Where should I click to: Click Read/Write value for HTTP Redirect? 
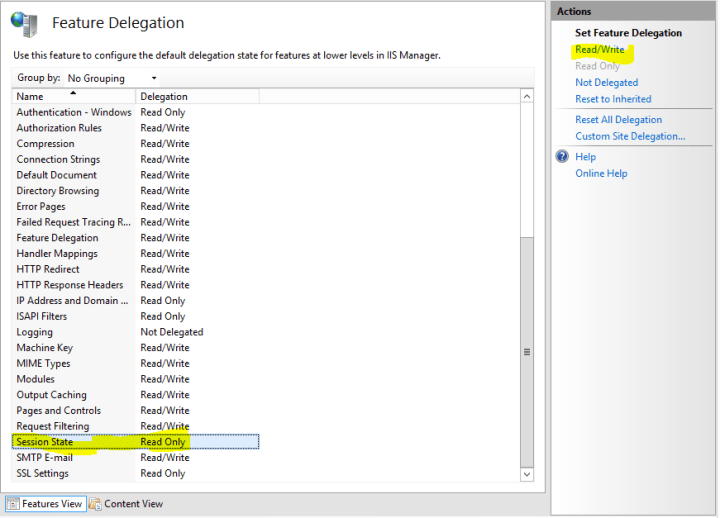coord(165,269)
